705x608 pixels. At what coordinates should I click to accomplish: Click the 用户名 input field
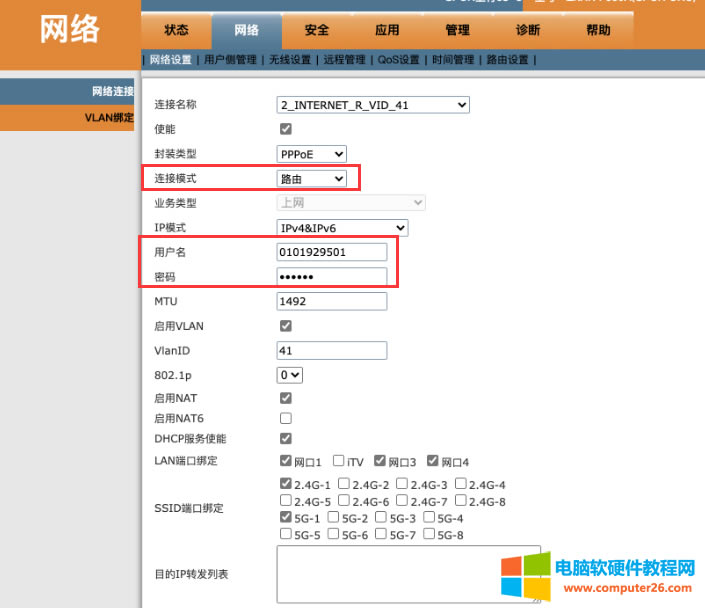click(x=331, y=252)
